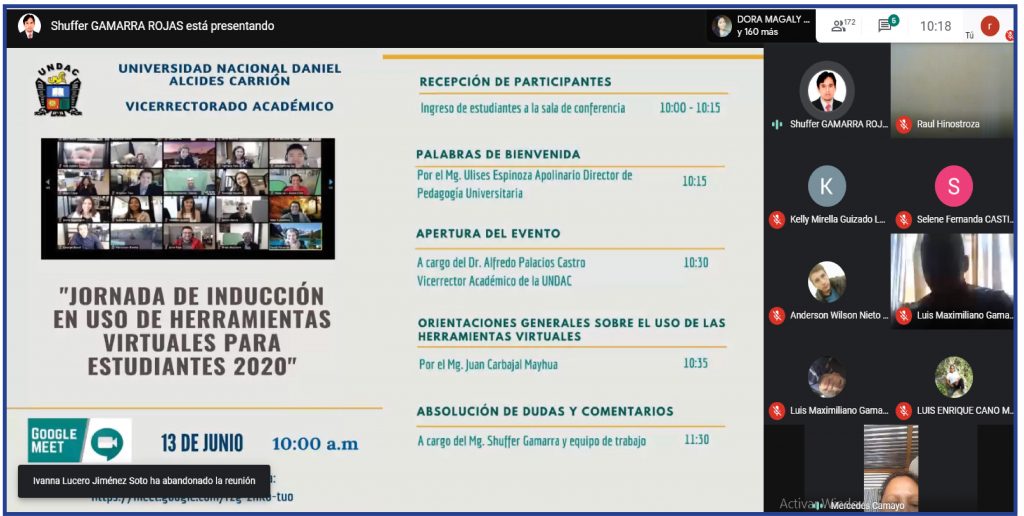Click muted mic icon beside Selene Fernanda
The width and height of the screenshot is (1024, 516).
click(904, 219)
